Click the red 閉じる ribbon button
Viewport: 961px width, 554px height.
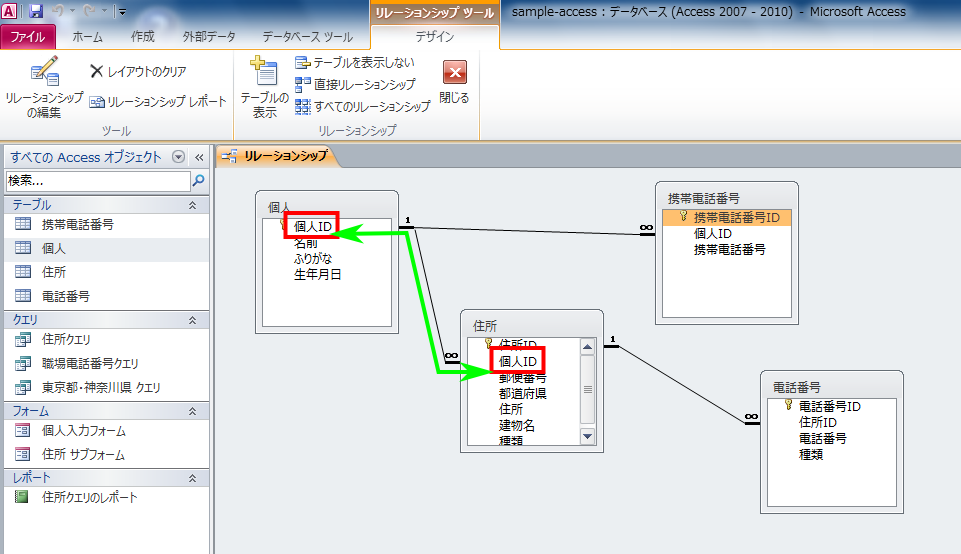tap(454, 82)
